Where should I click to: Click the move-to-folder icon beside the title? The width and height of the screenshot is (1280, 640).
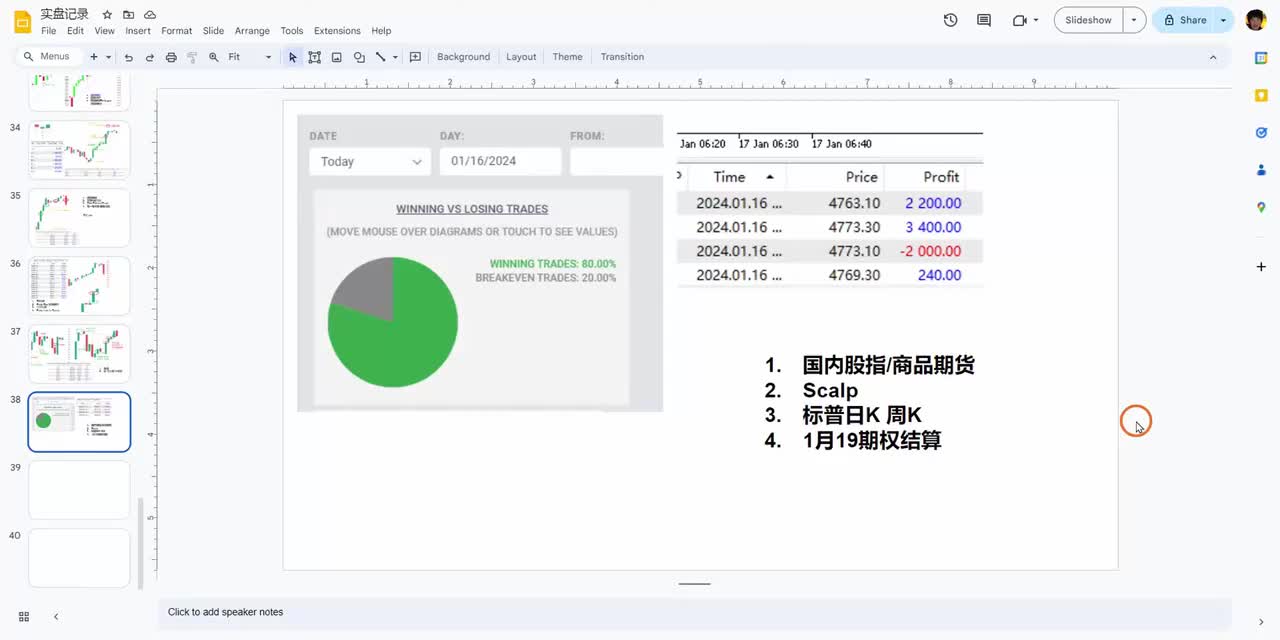128,15
